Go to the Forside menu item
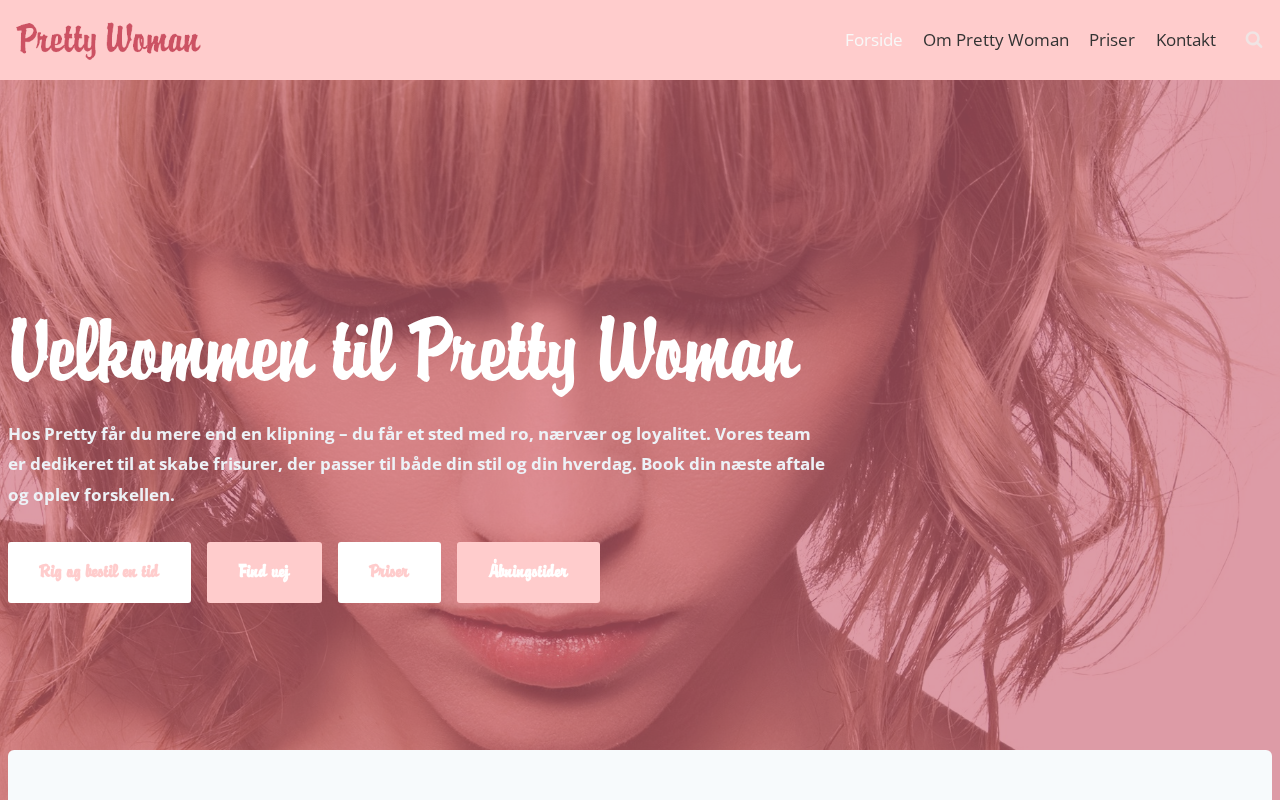The image size is (1280, 800). pos(873,40)
